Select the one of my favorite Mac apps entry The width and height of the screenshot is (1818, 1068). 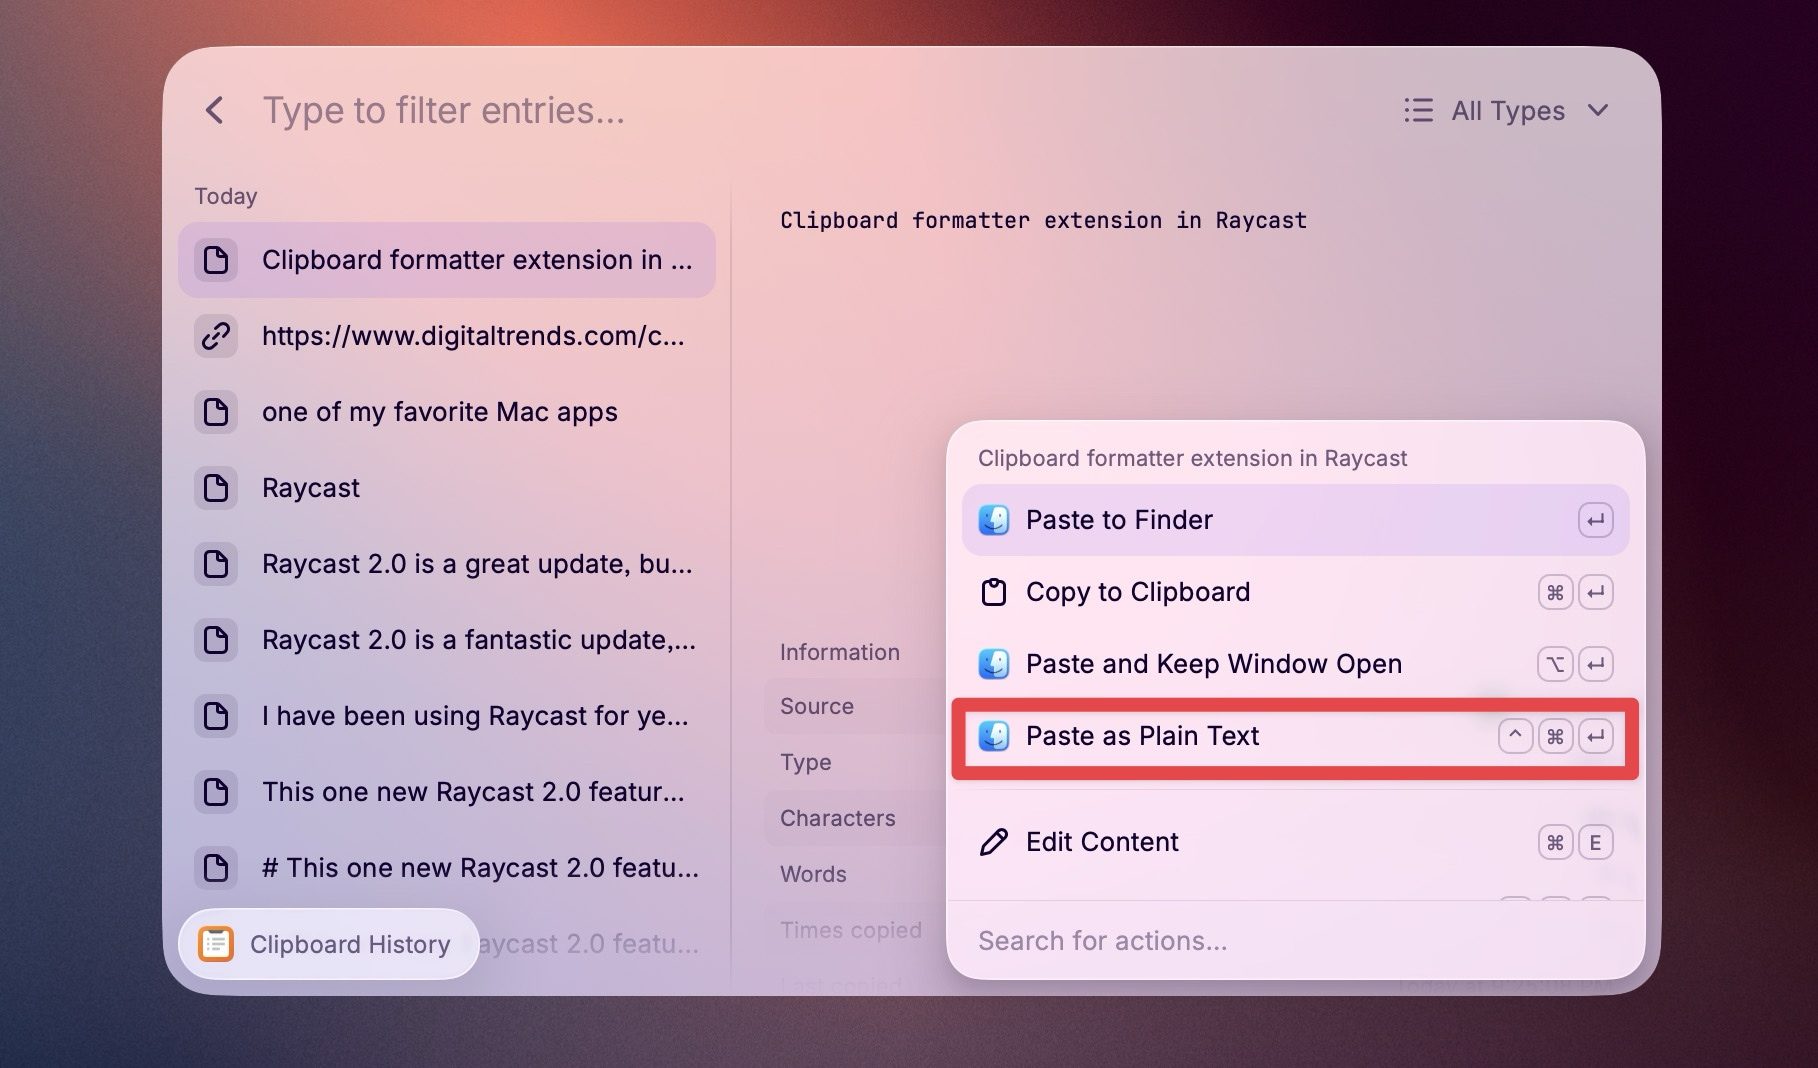click(447, 412)
